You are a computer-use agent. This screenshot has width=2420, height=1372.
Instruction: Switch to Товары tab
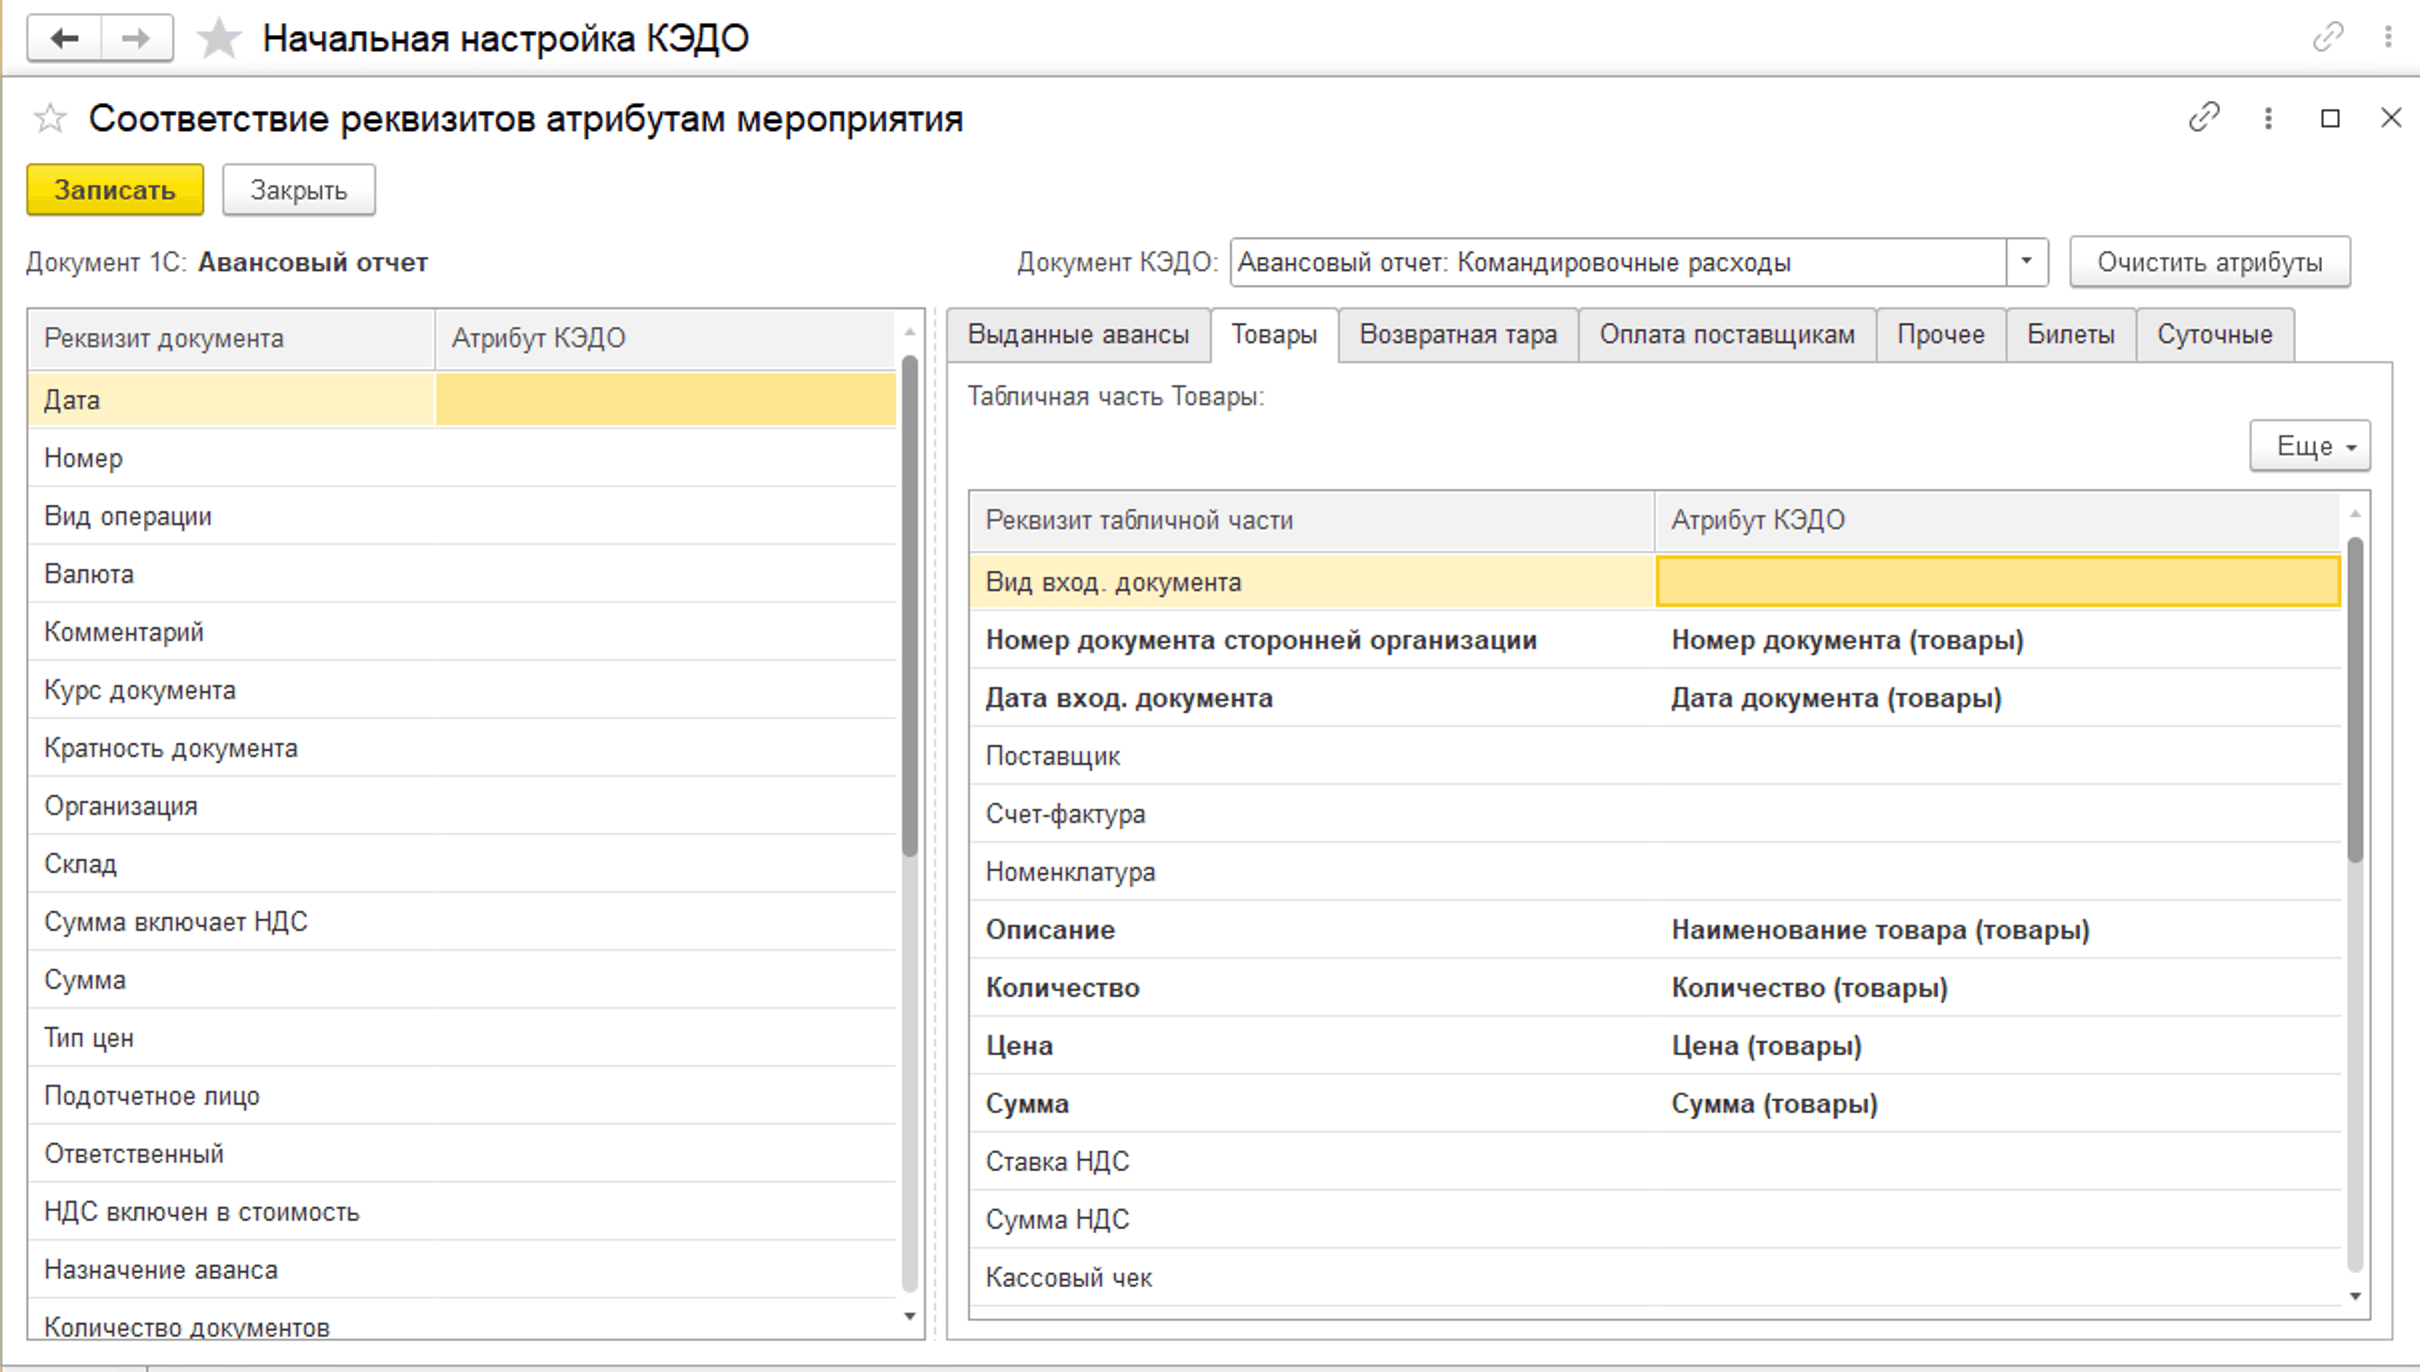[1274, 335]
